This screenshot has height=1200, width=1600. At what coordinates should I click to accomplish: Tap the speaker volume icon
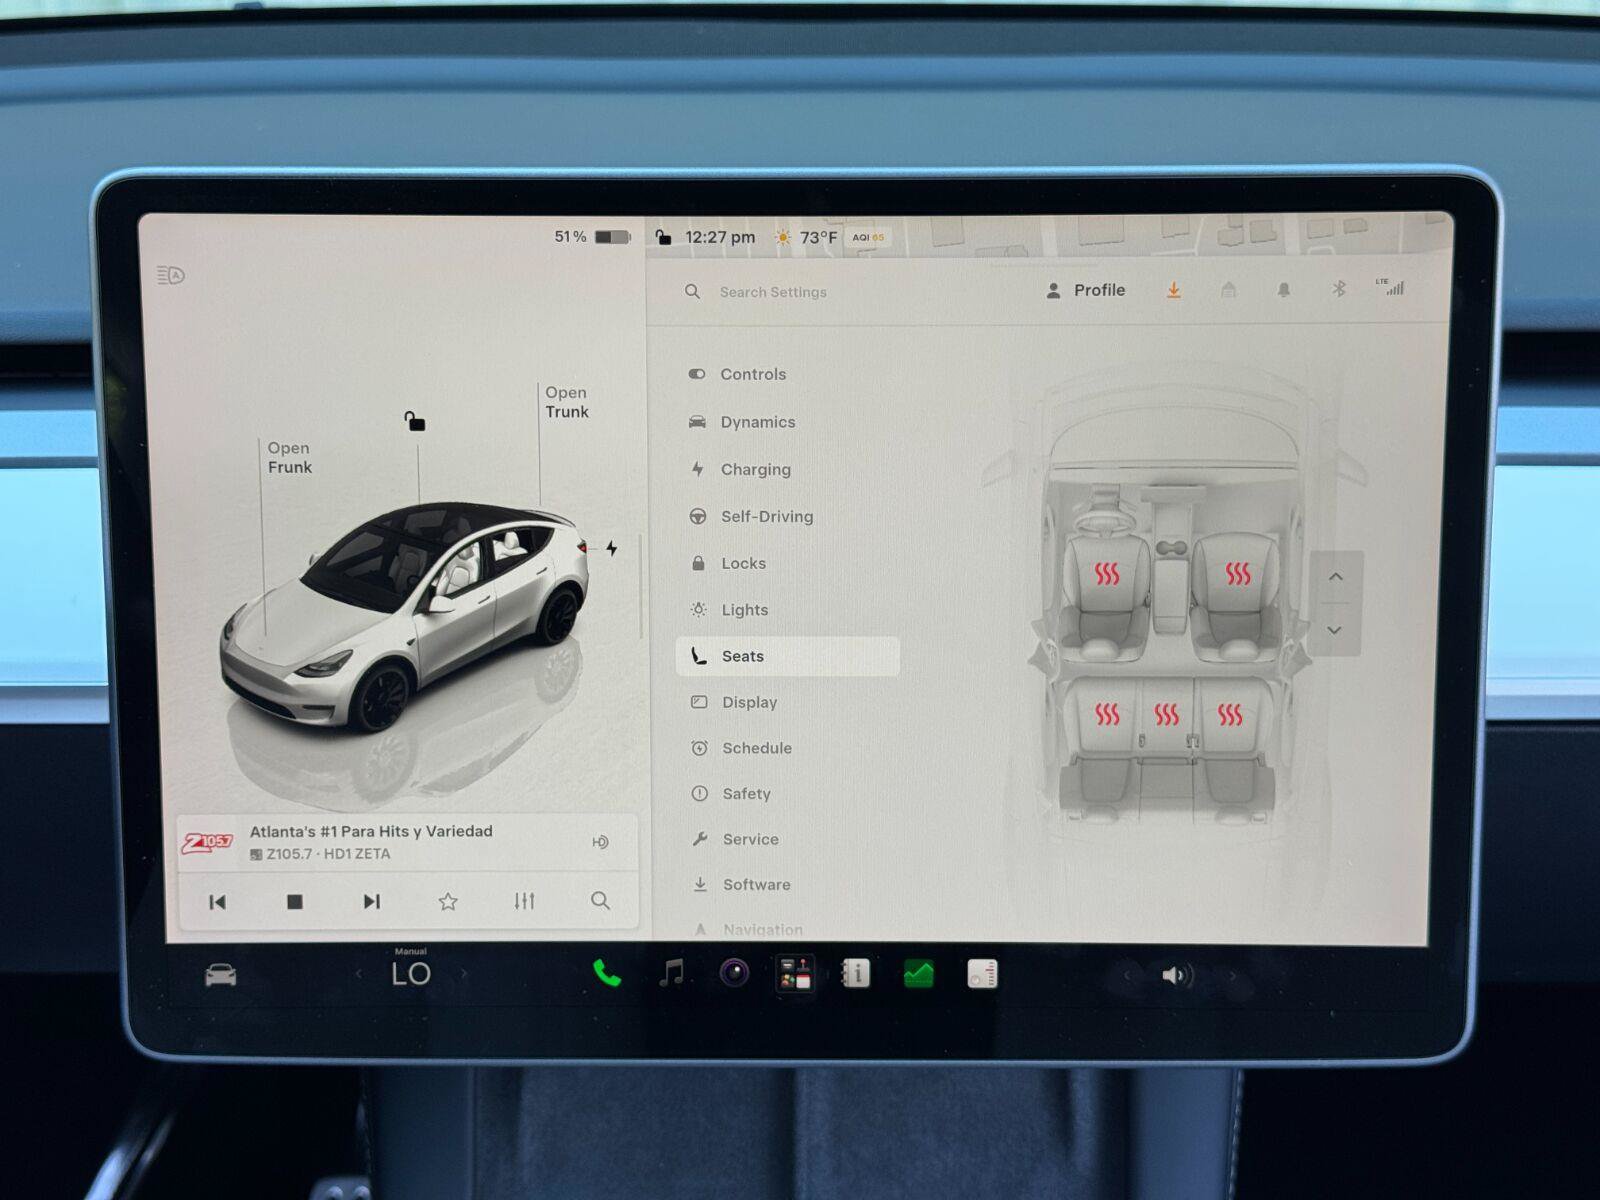(x=1177, y=975)
